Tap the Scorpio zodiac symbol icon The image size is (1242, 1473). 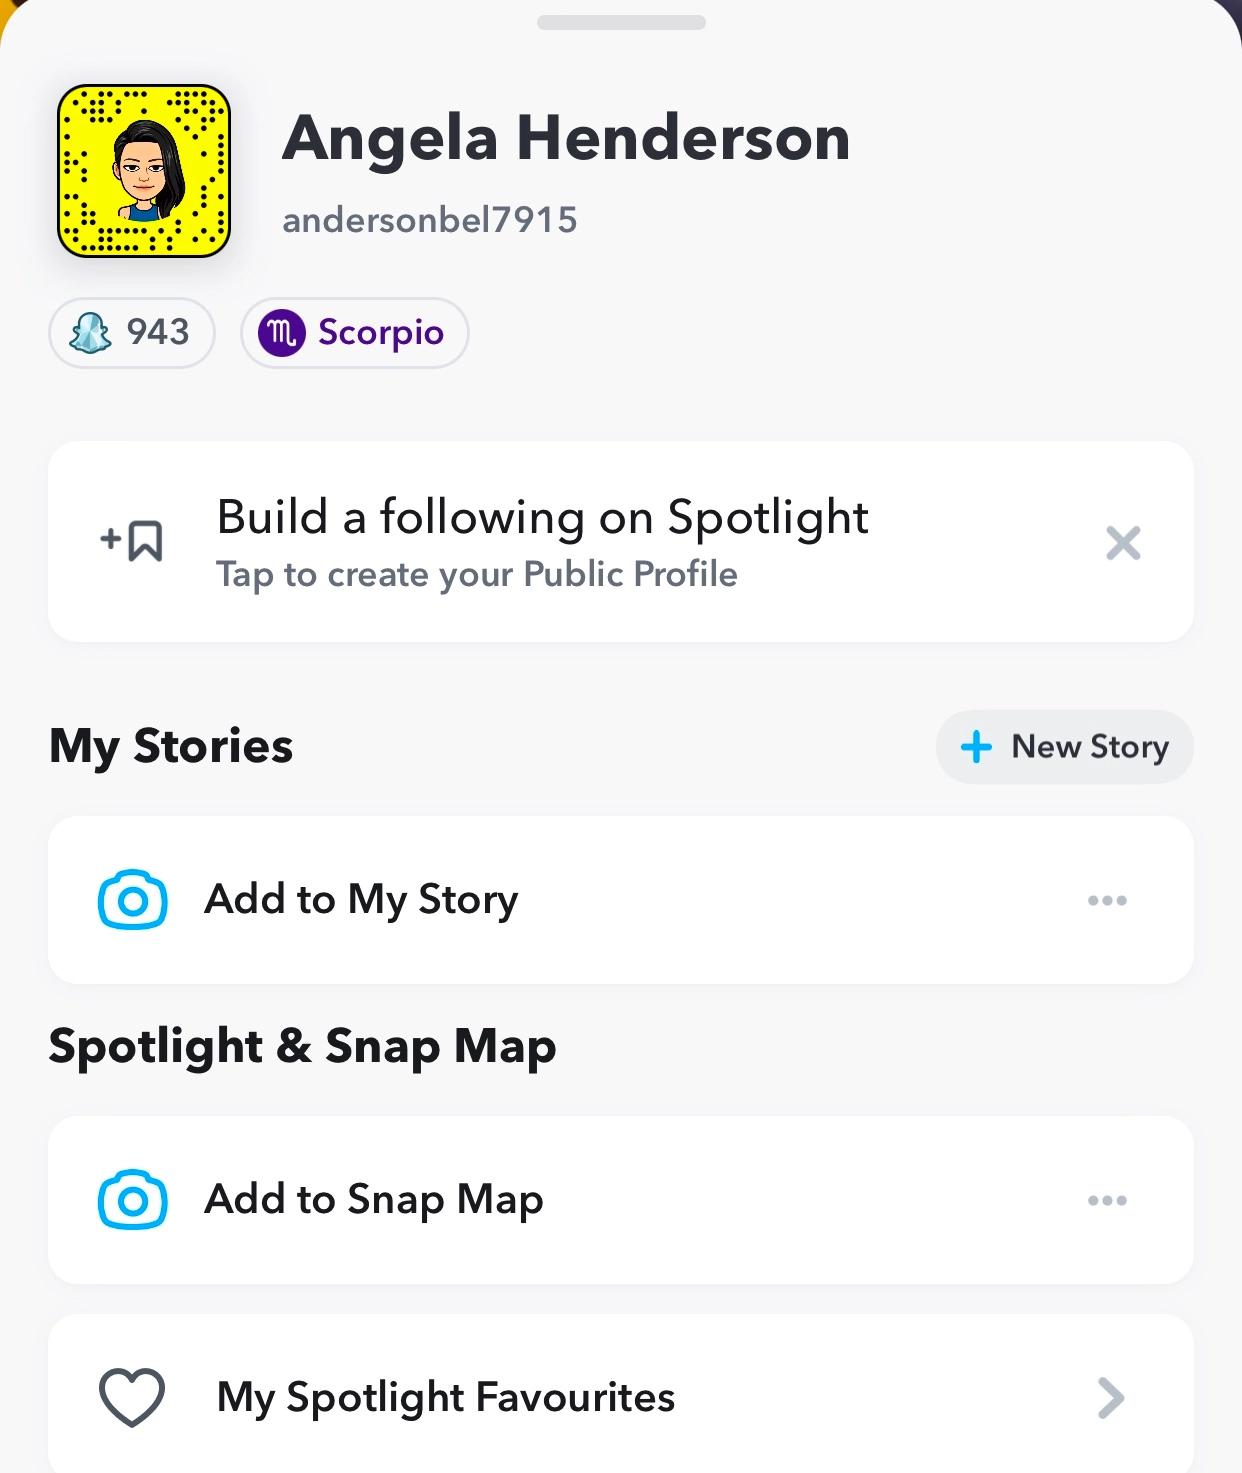click(282, 333)
